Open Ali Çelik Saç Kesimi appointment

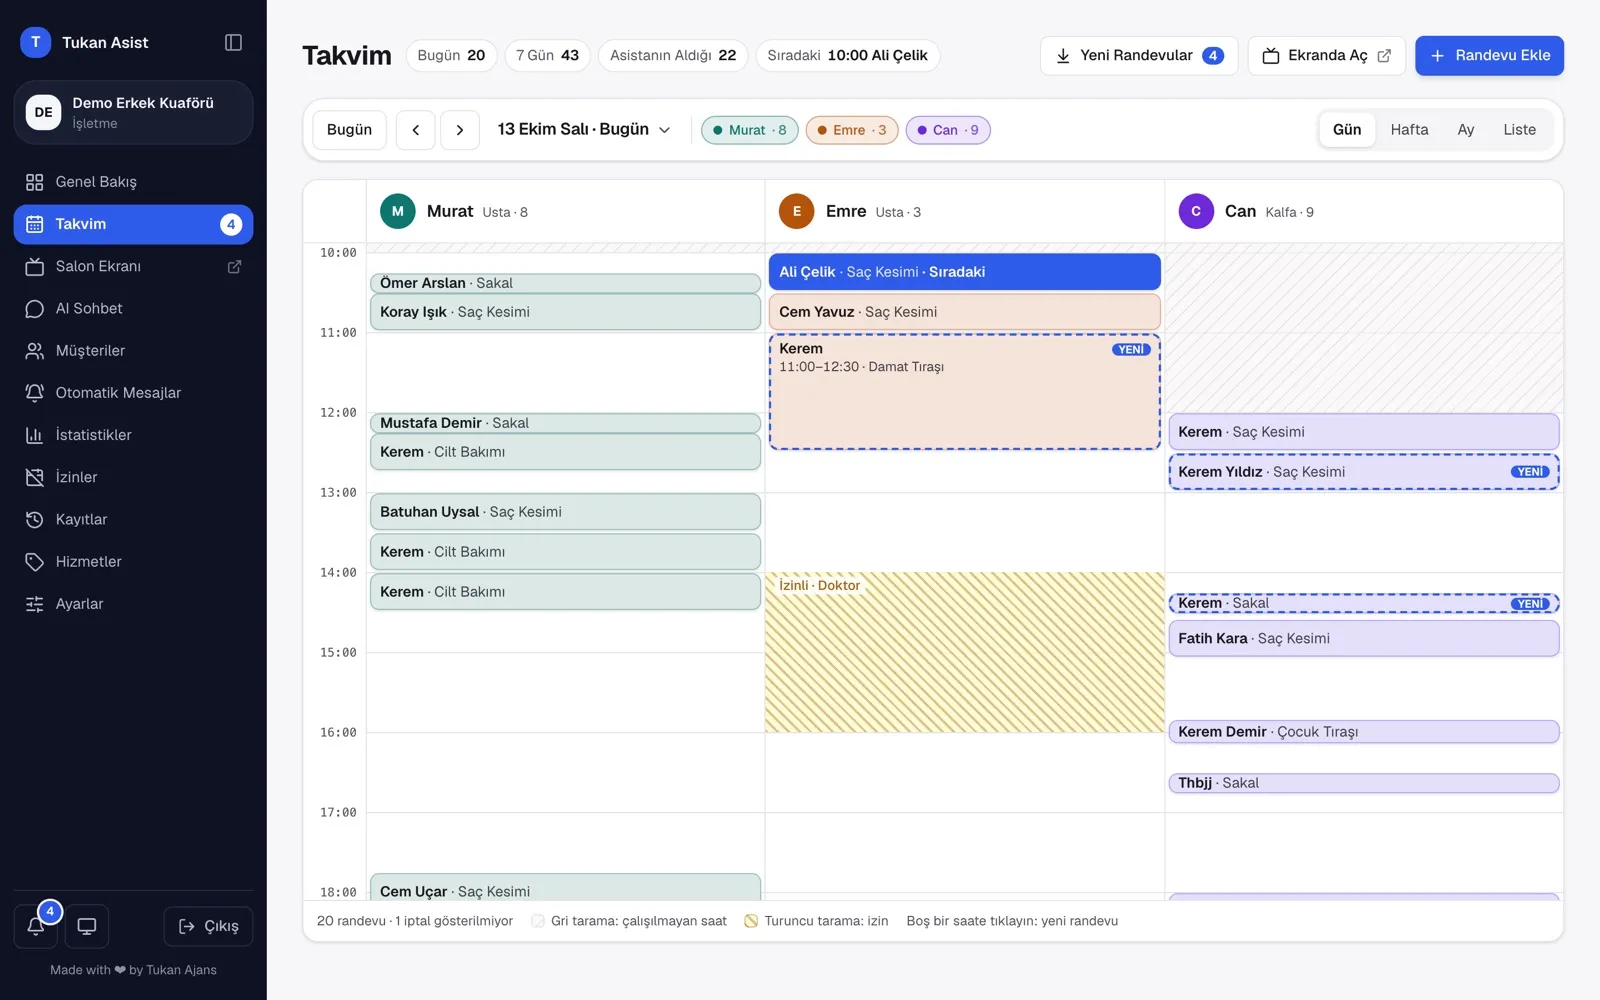click(x=964, y=272)
